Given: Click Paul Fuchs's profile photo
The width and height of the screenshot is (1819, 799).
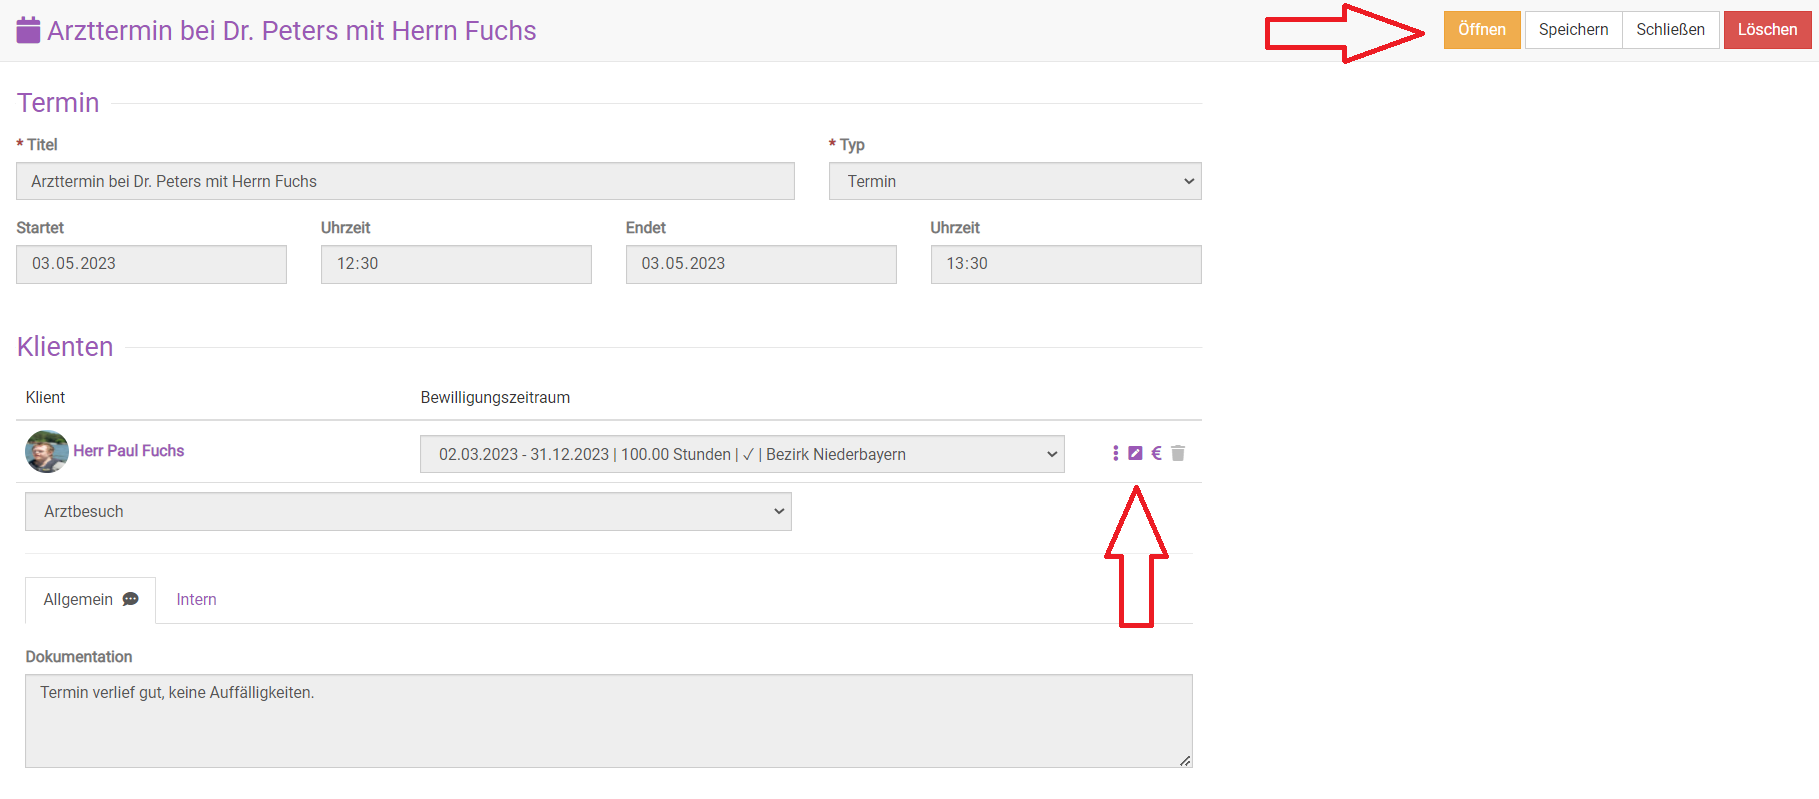Looking at the screenshot, I should click(x=46, y=452).
